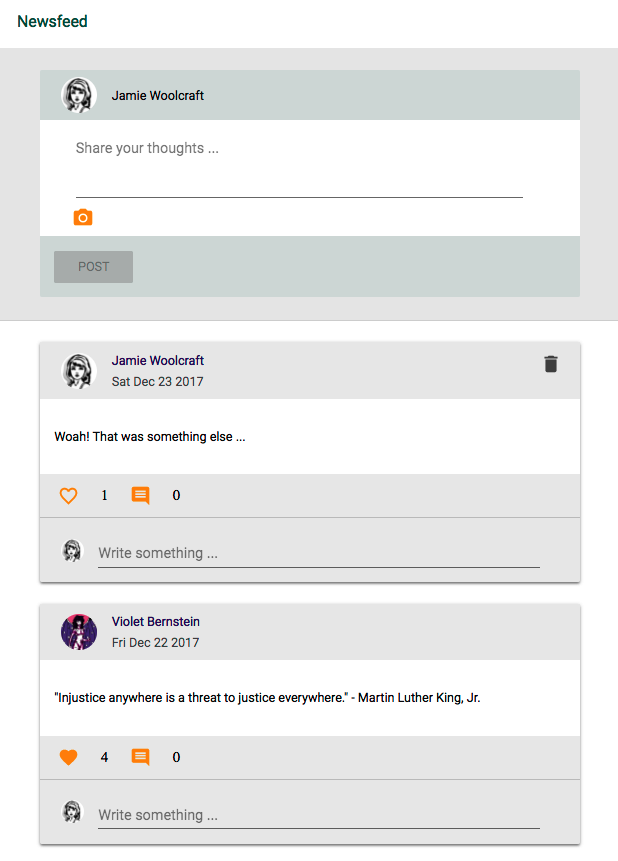Click the comment field under Violet's post
Screen dimensions: 618x861
click(x=318, y=815)
